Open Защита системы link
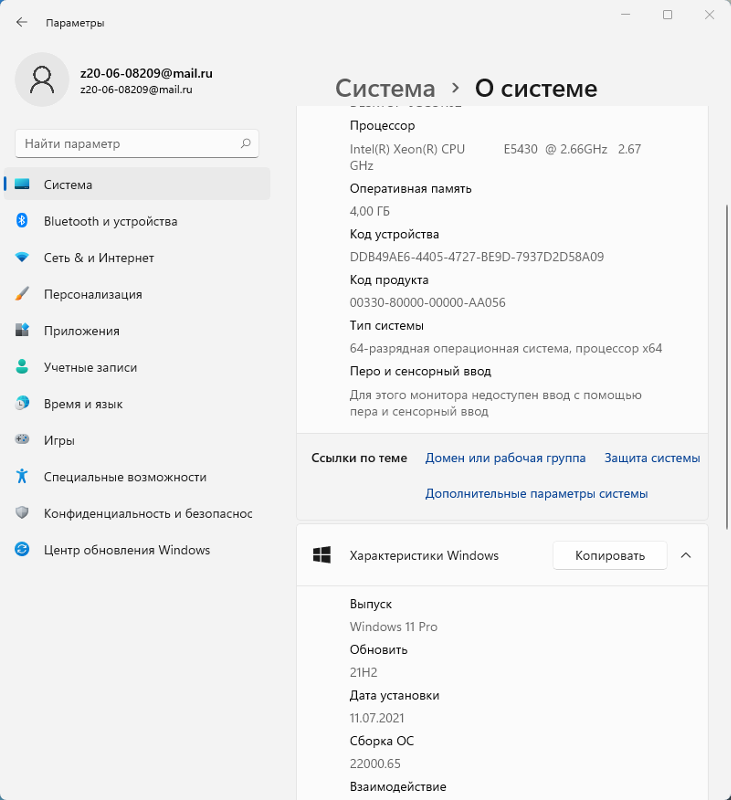 click(x=652, y=458)
